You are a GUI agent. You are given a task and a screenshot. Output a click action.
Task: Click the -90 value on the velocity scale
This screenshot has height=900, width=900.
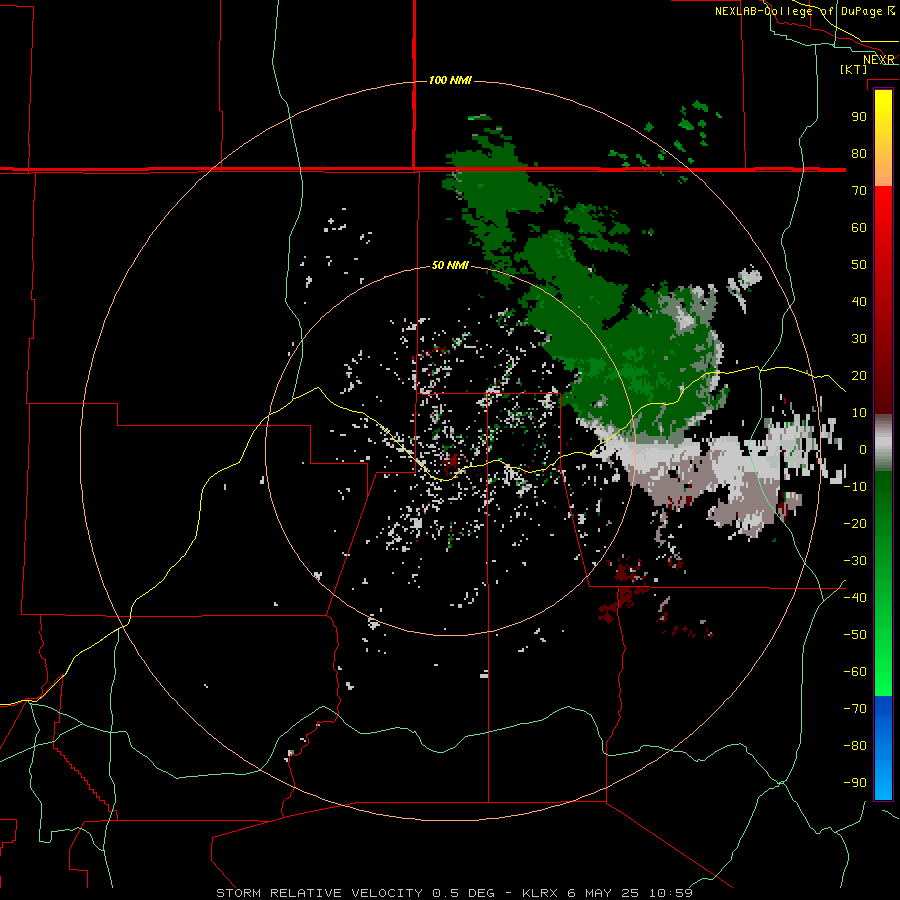click(855, 783)
